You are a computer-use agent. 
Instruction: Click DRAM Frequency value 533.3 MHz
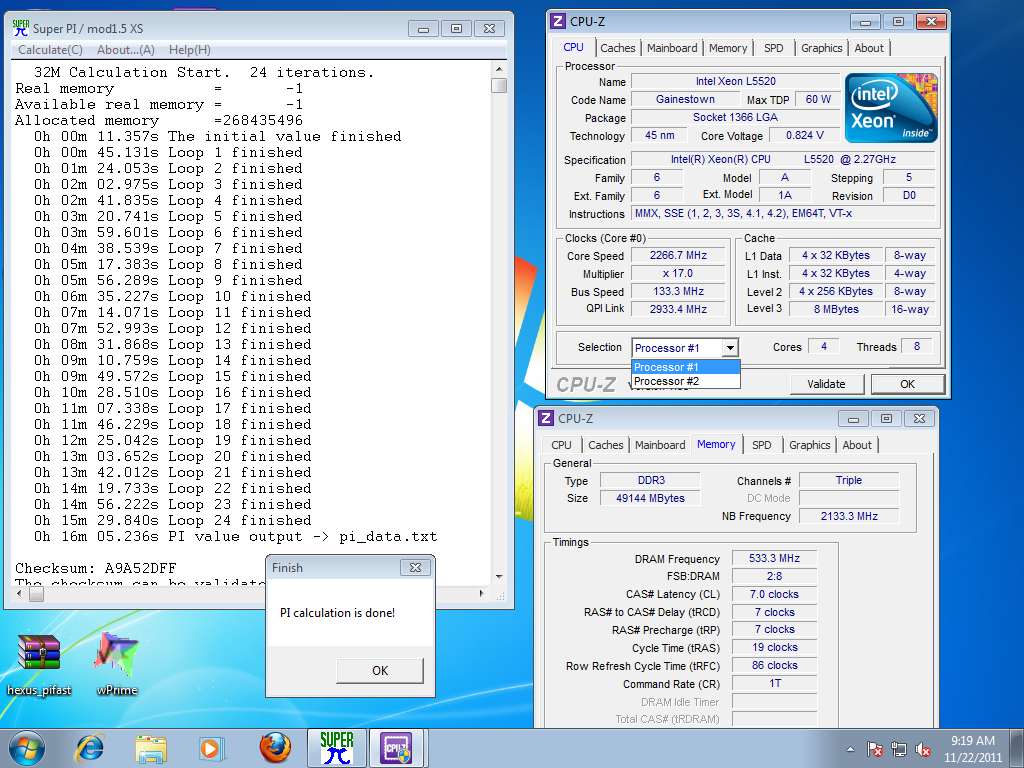pyautogui.click(x=774, y=558)
